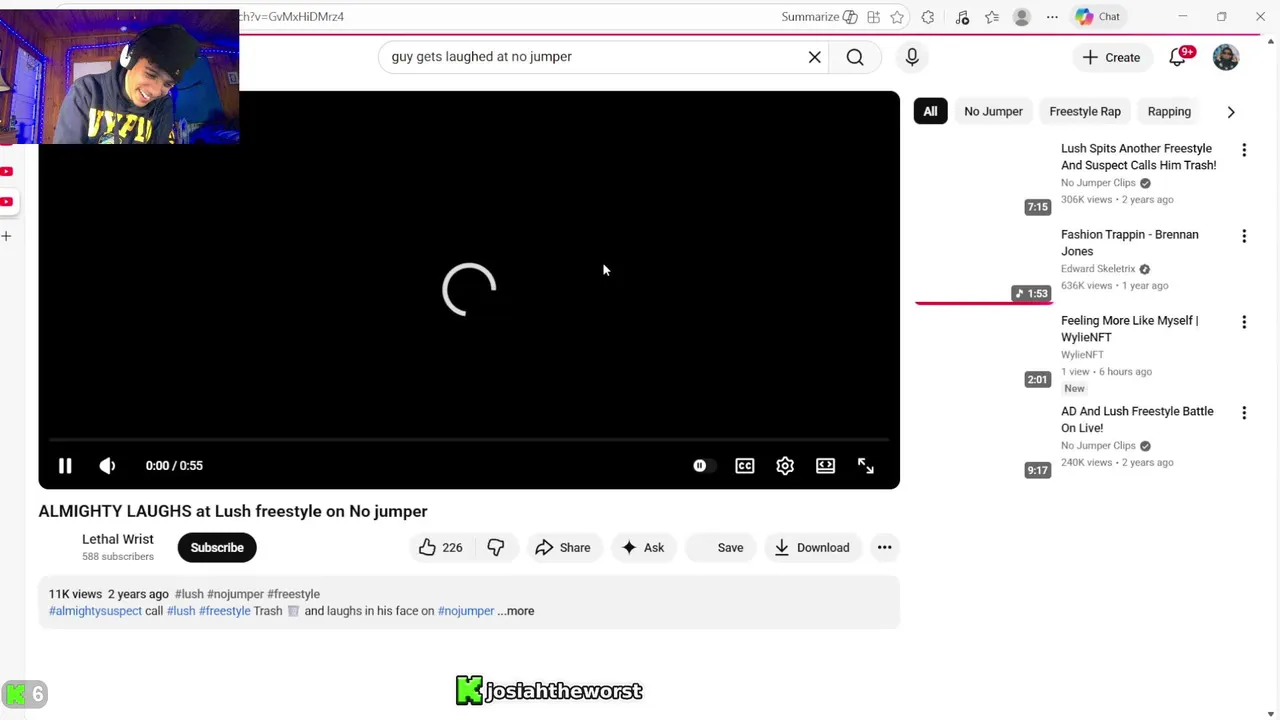Open No Jumper Clips channel under AD And Lush
The image size is (1280, 720).
(1098, 446)
